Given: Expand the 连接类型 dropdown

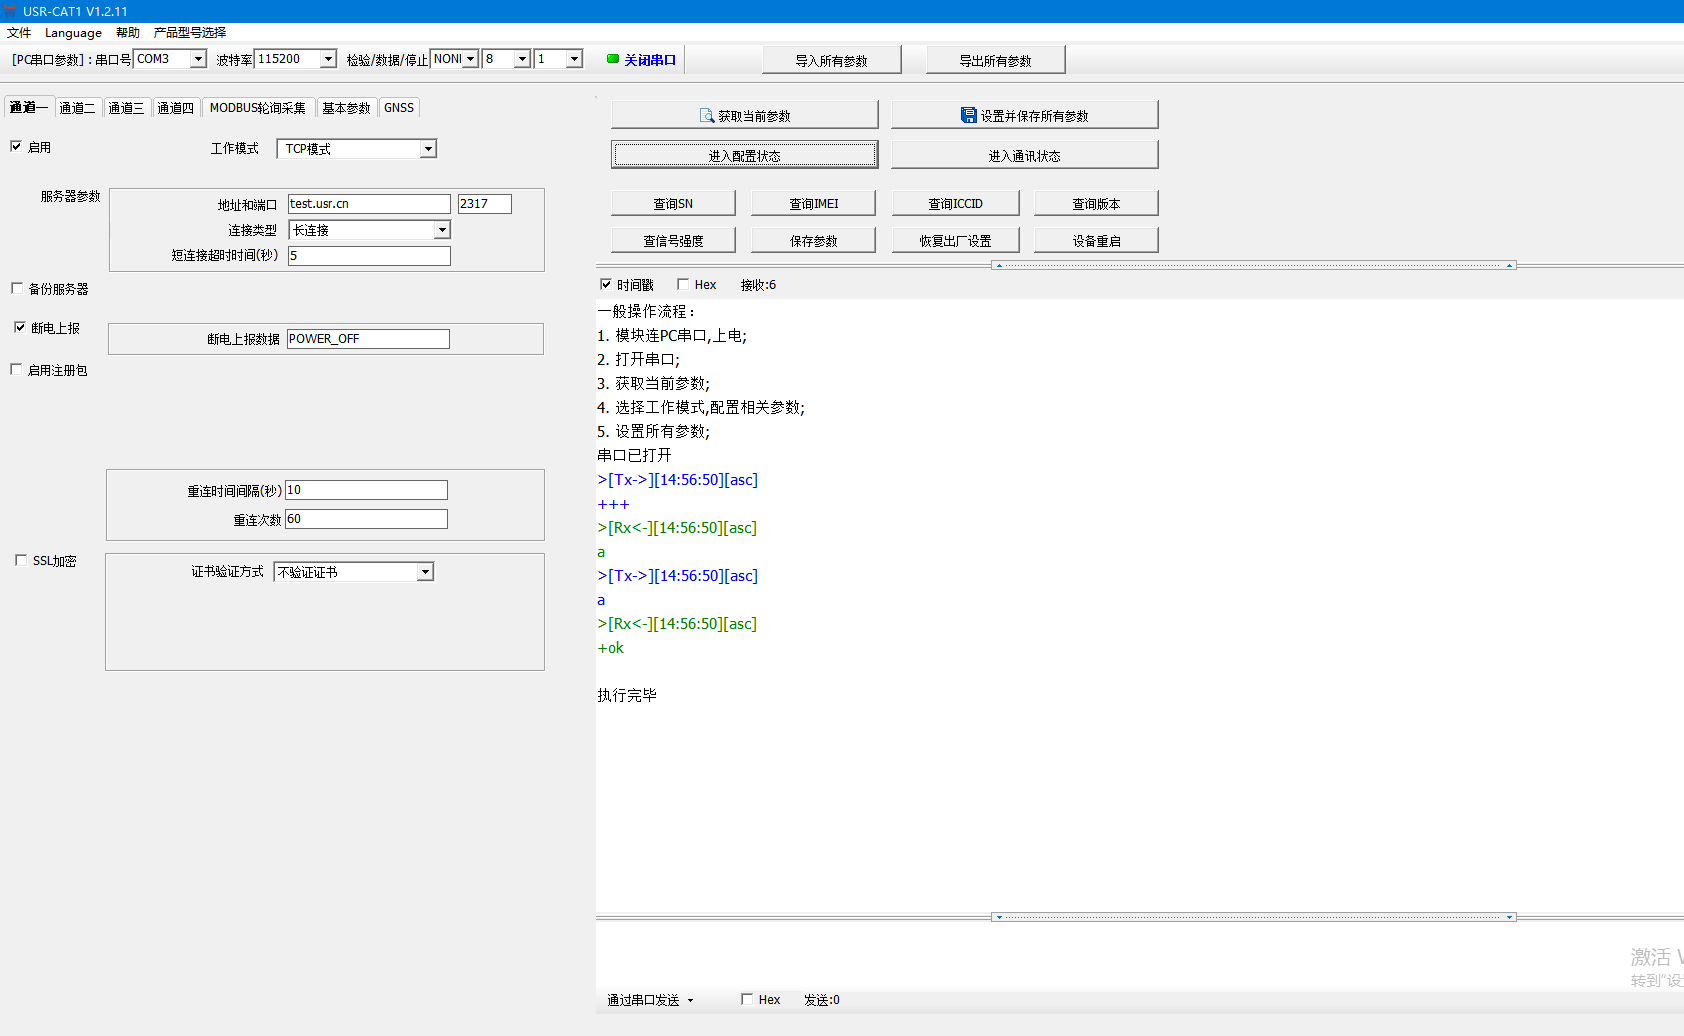Looking at the screenshot, I should (x=441, y=230).
